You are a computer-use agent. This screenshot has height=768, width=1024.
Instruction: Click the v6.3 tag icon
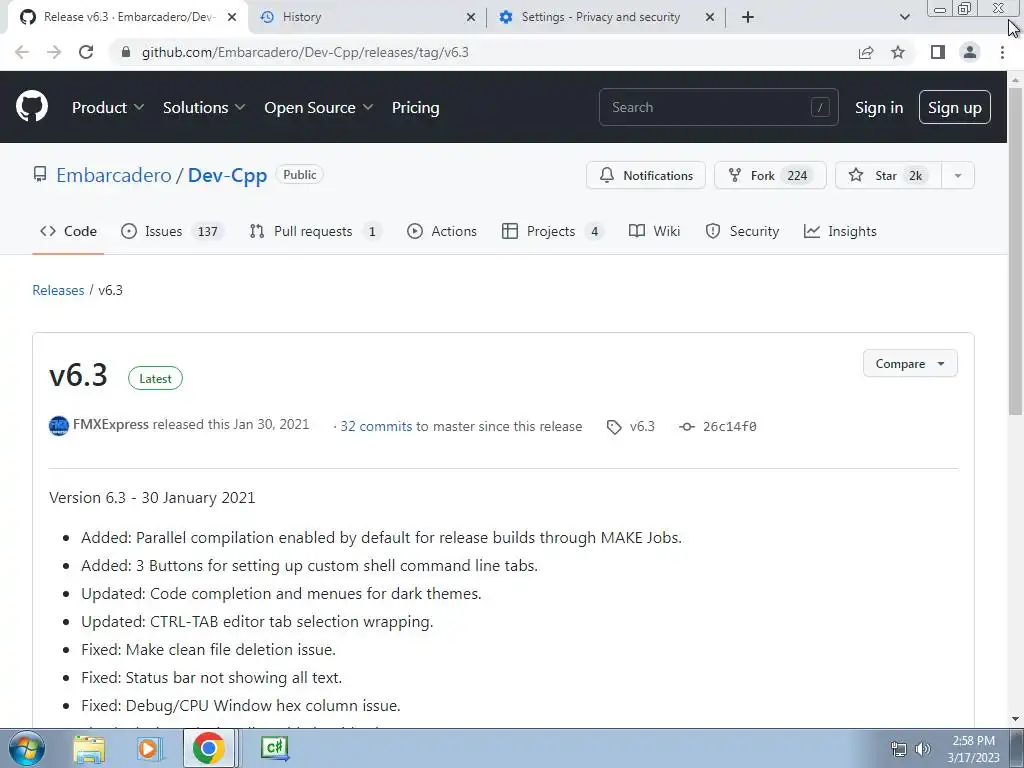click(x=614, y=427)
